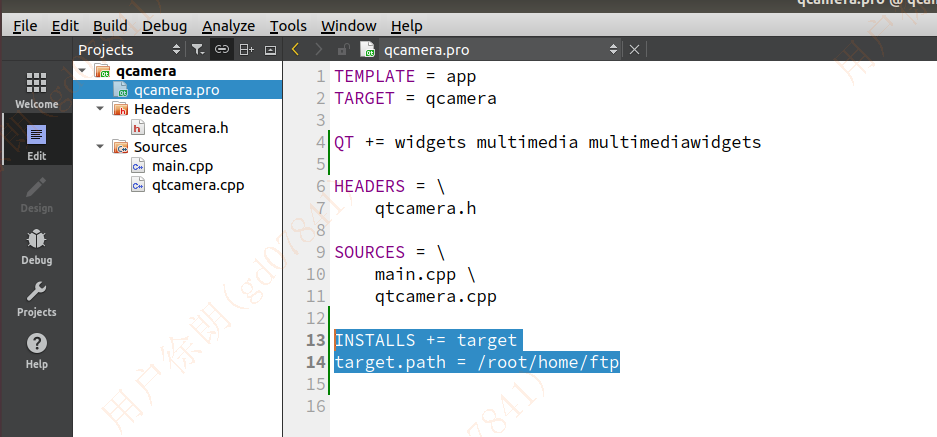Screen dimensions: 937x437
Task: Close the Projects side panel
Action: coord(271,50)
